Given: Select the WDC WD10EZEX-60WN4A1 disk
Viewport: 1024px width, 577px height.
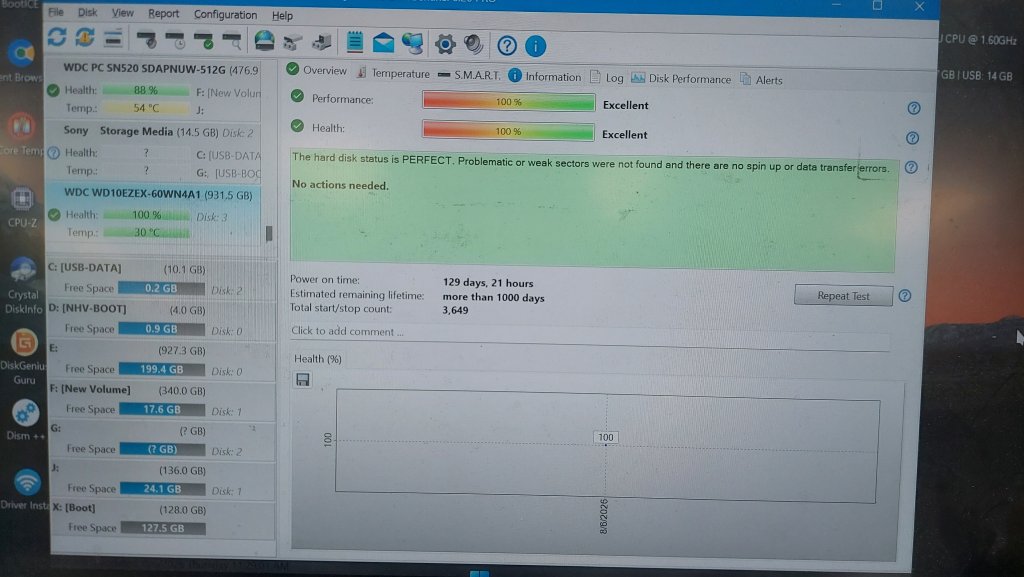Looking at the screenshot, I should pos(153,213).
